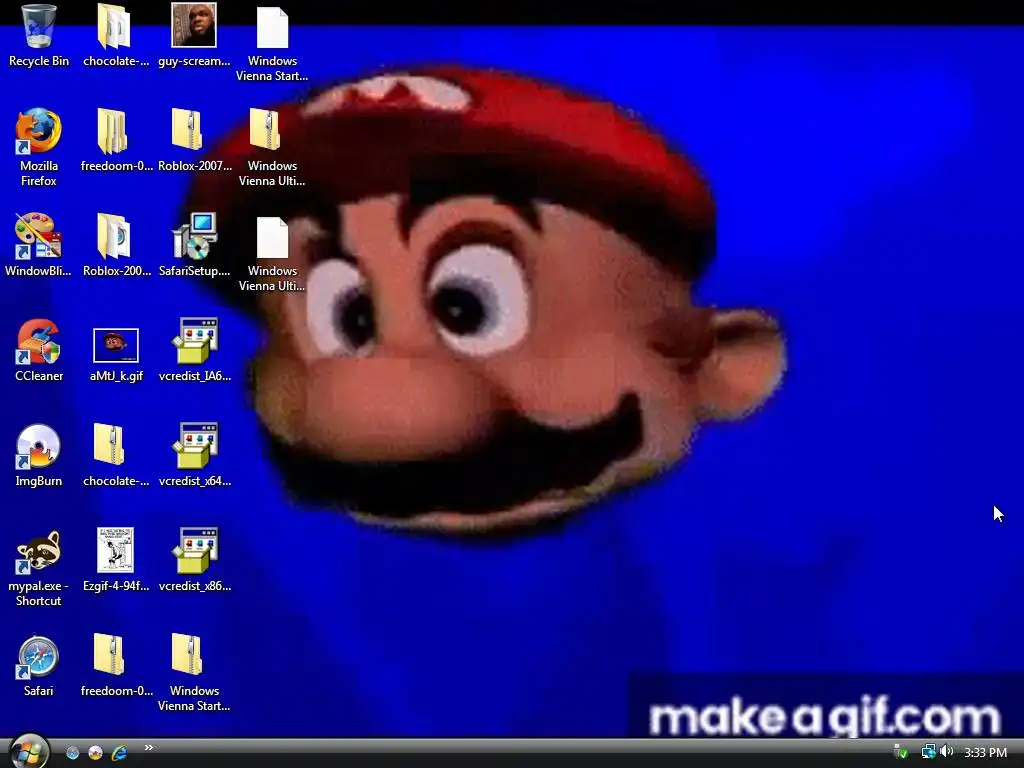Image resolution: width=1024 pixels, height=768 pixels.
Task: Click the 3:33 PM clock
Action: [985, 753]
